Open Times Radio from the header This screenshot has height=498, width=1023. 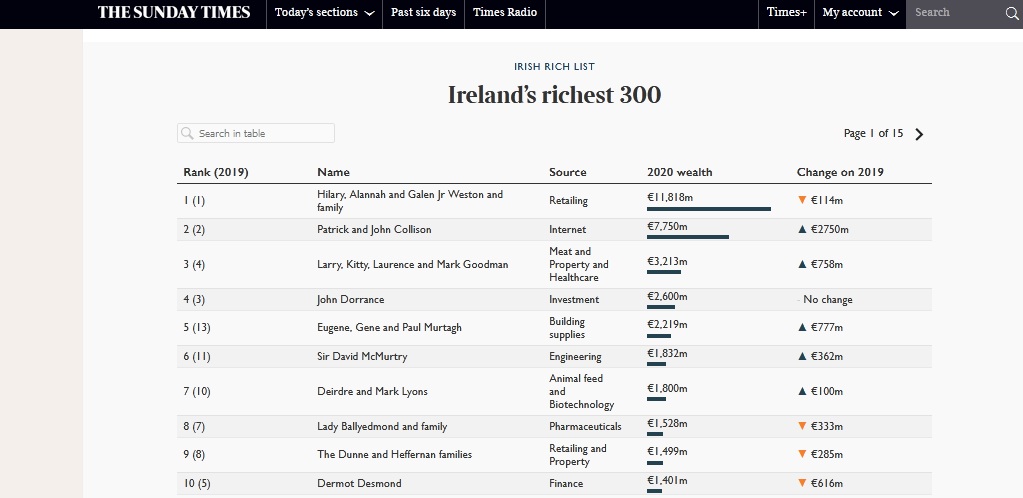[505, 13]
